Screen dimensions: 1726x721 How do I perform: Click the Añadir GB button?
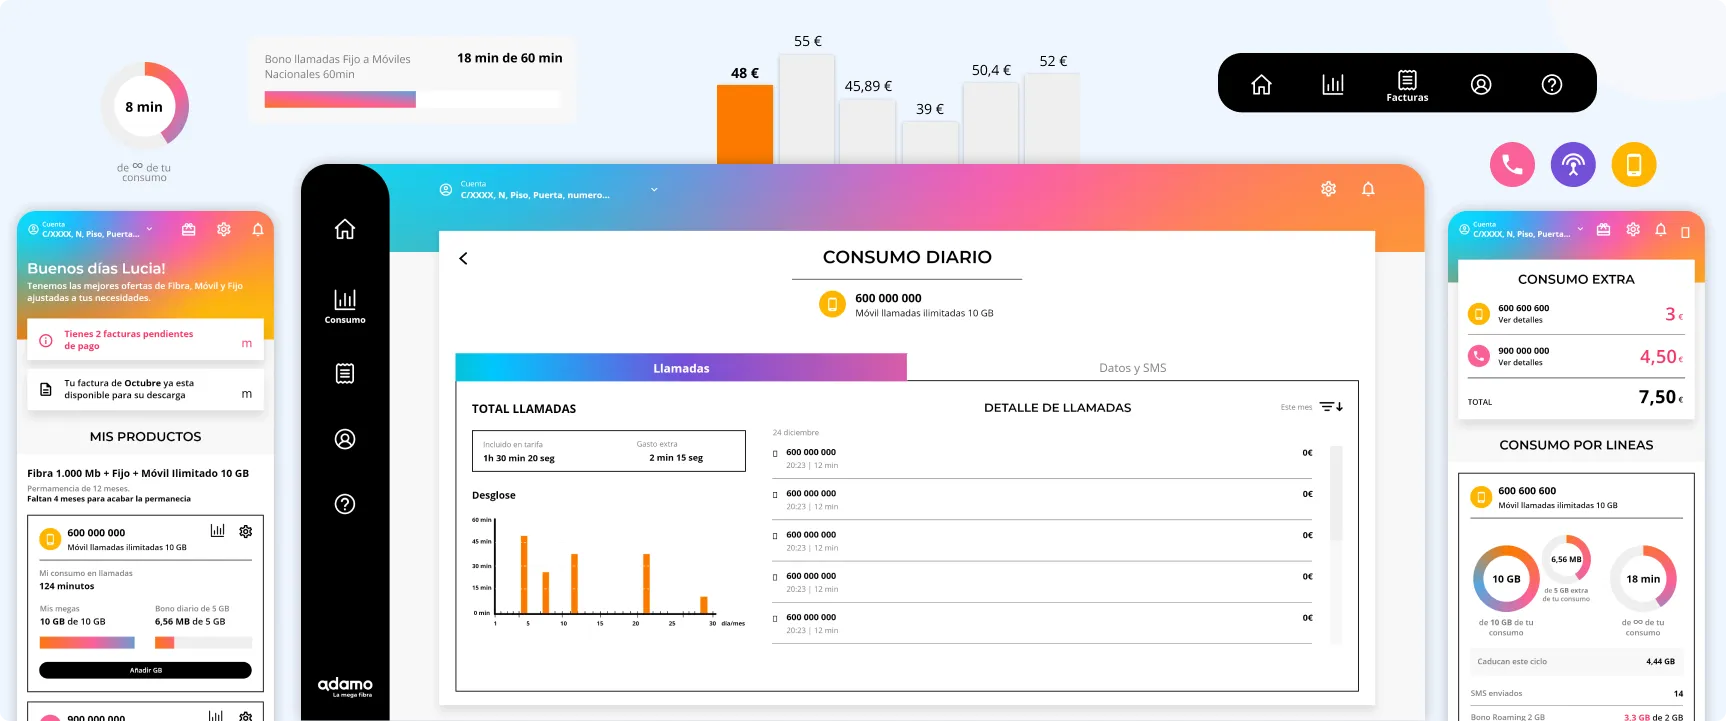point(145,670)
